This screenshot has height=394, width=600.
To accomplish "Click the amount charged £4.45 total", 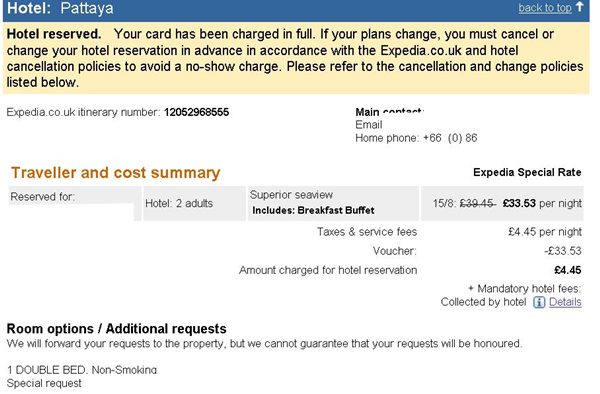I will click(568, 270).
